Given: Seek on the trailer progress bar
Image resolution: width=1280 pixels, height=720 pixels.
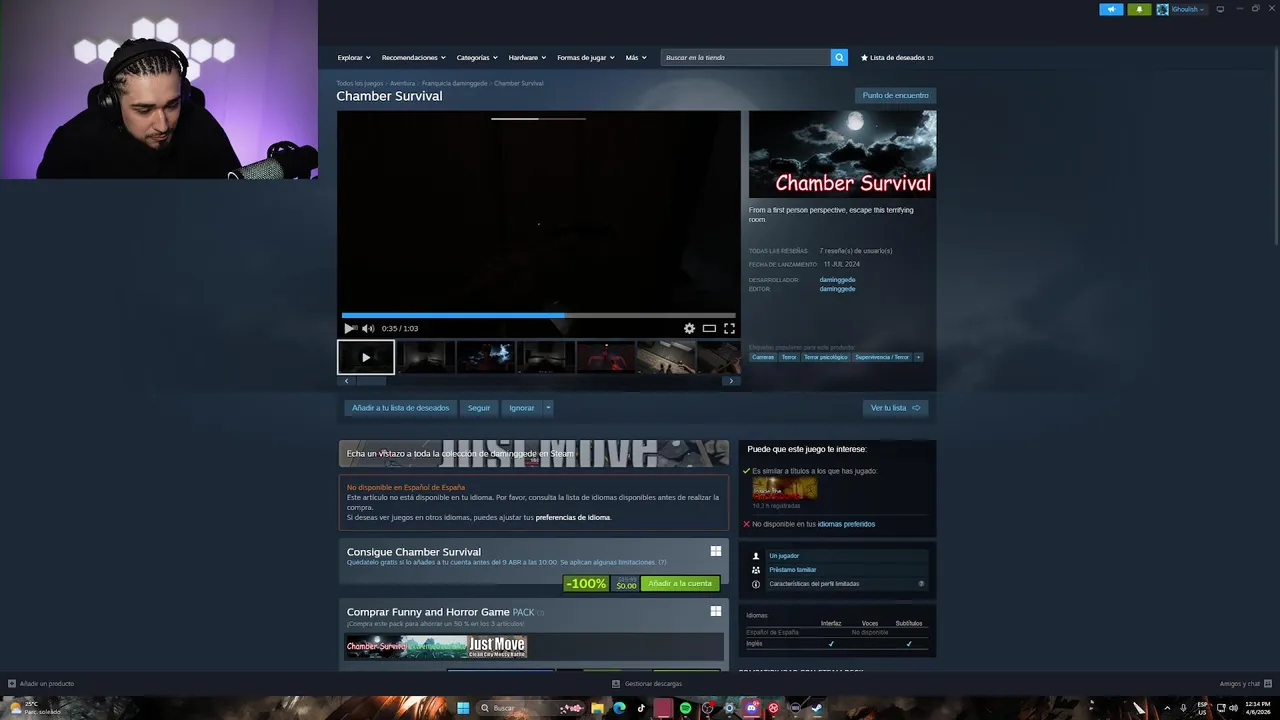Looking at the screenshot, I should 538,315.
